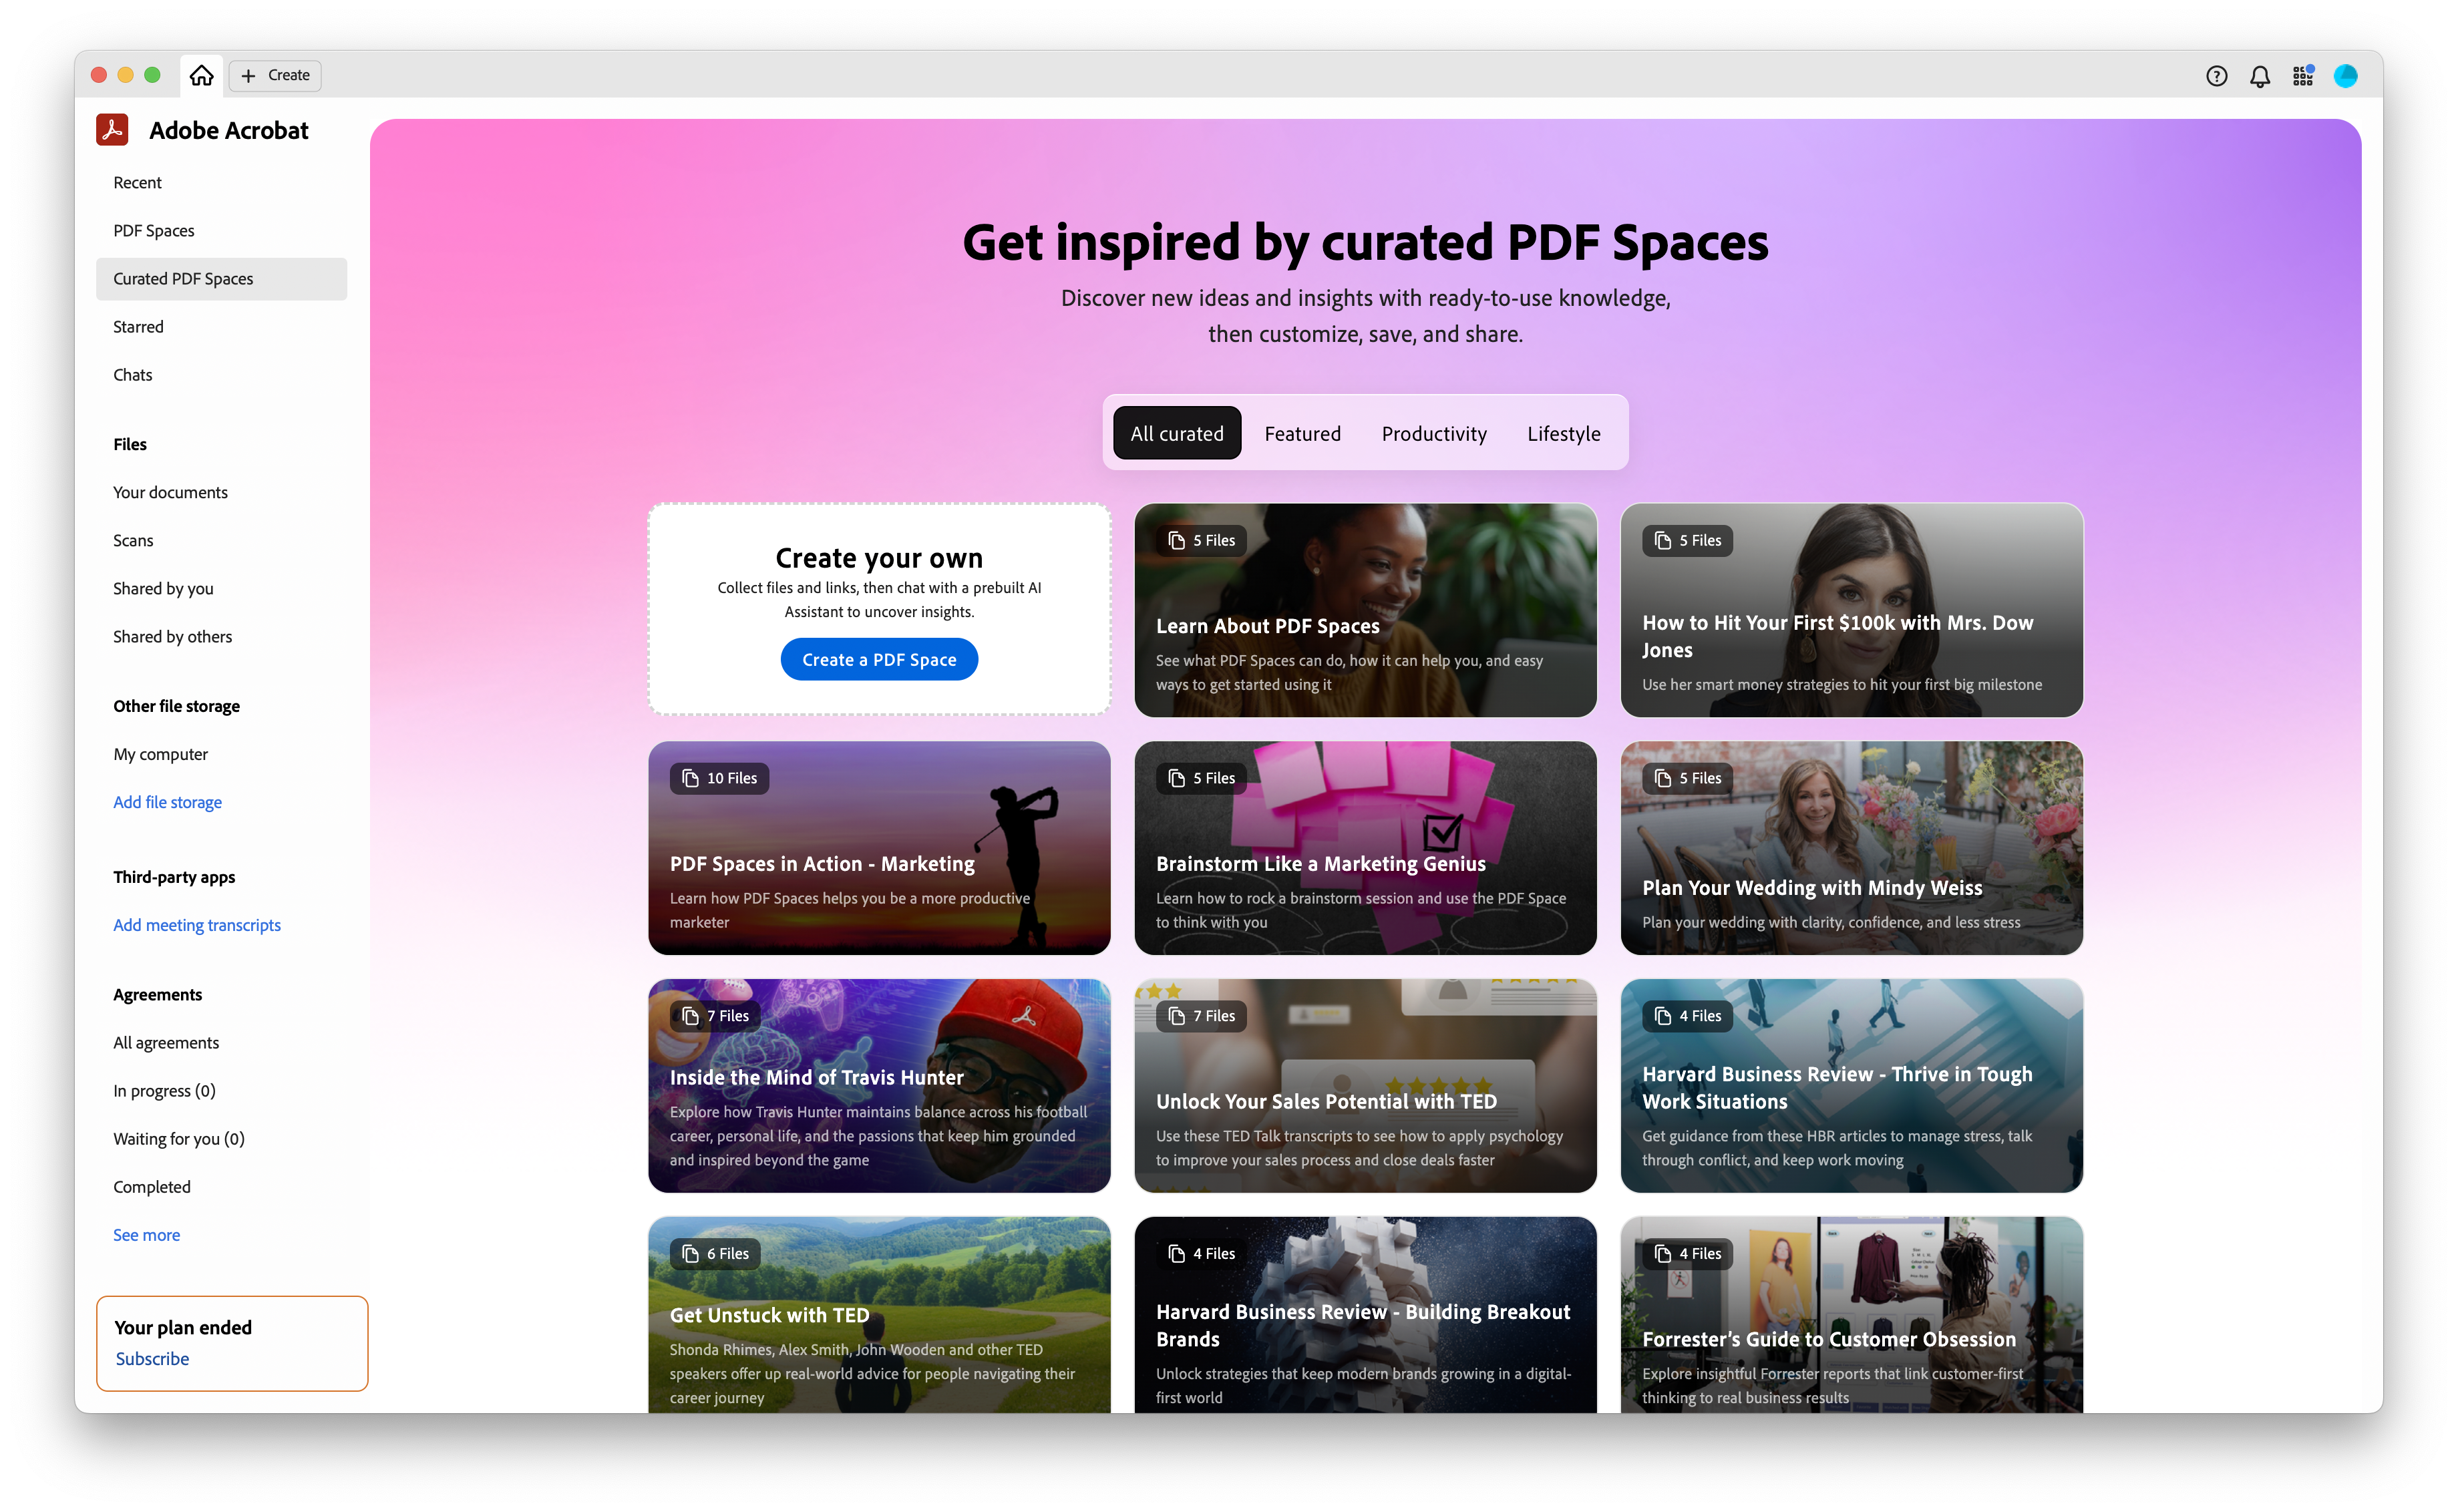The width and height of the screenshot is (2458, 1512).
Task: Open the Help question mark icon
Action: [x=2216, y=76]
